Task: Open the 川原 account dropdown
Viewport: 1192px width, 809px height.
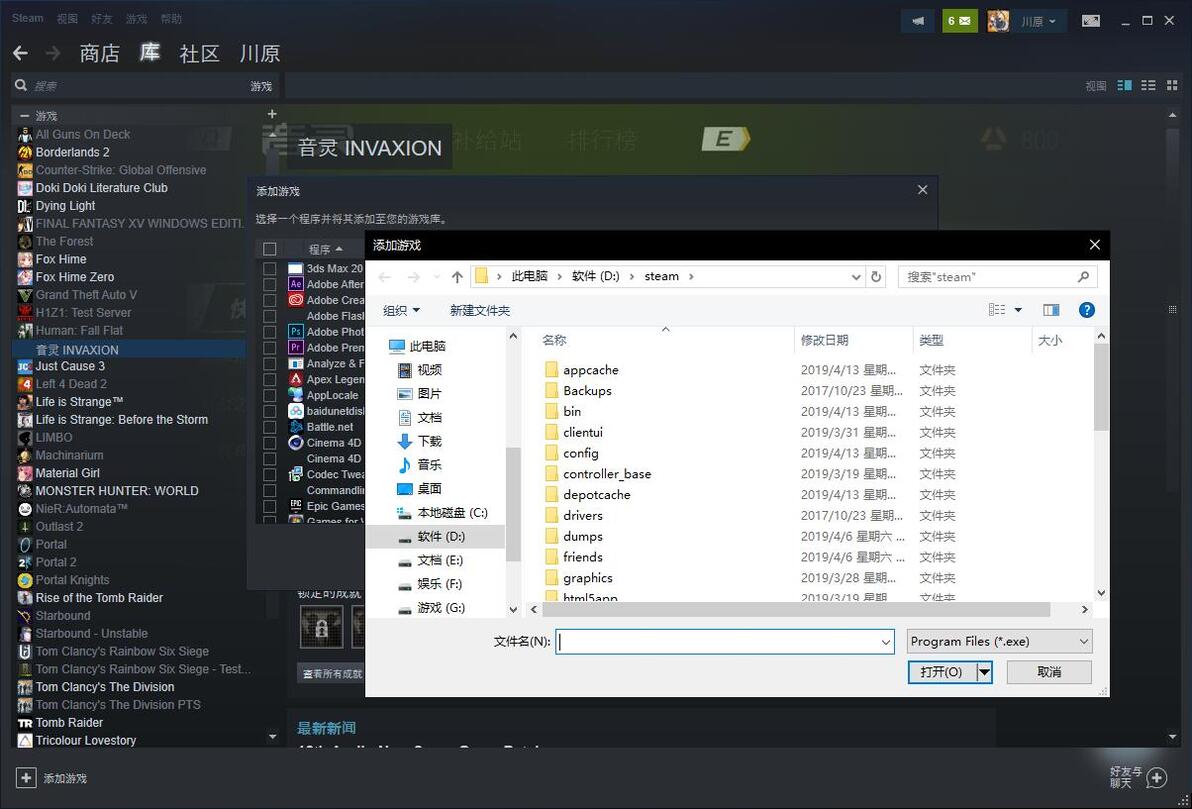Action: coord(1038,21)
